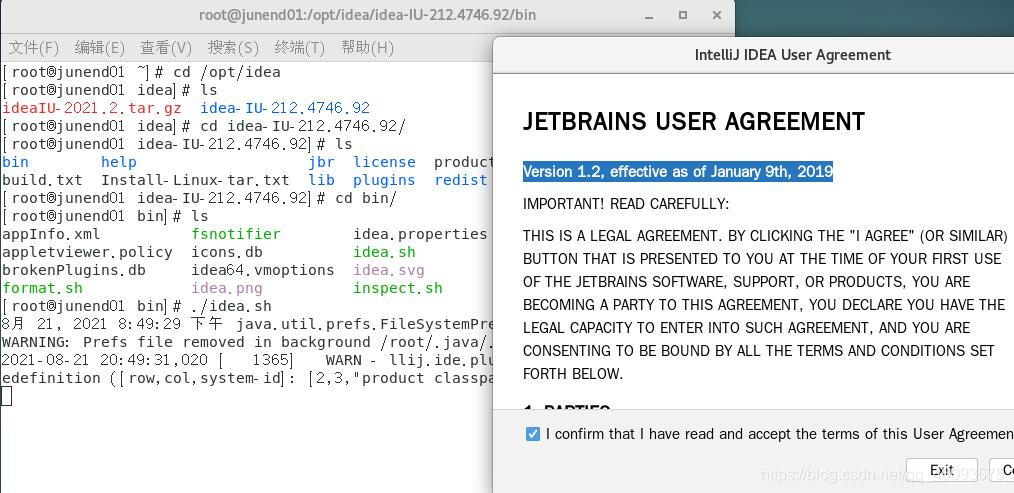Click the ./idea.sh command line
This screenshot has width=1014, height=493.
231,306
